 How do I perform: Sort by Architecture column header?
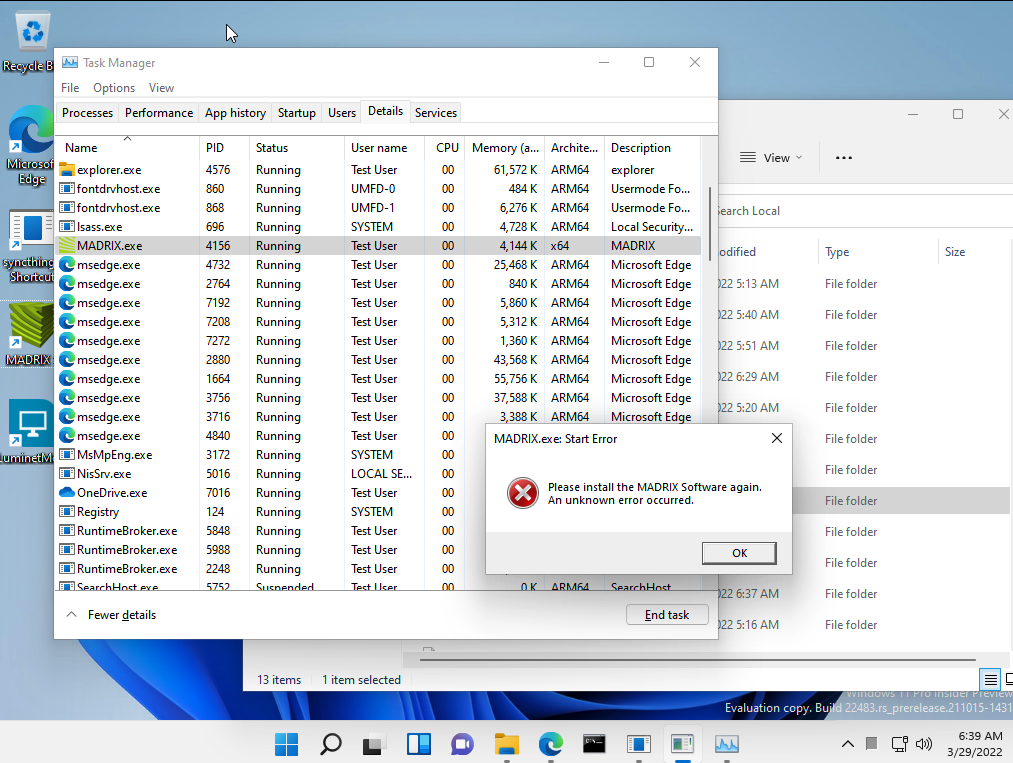[574, 148]
